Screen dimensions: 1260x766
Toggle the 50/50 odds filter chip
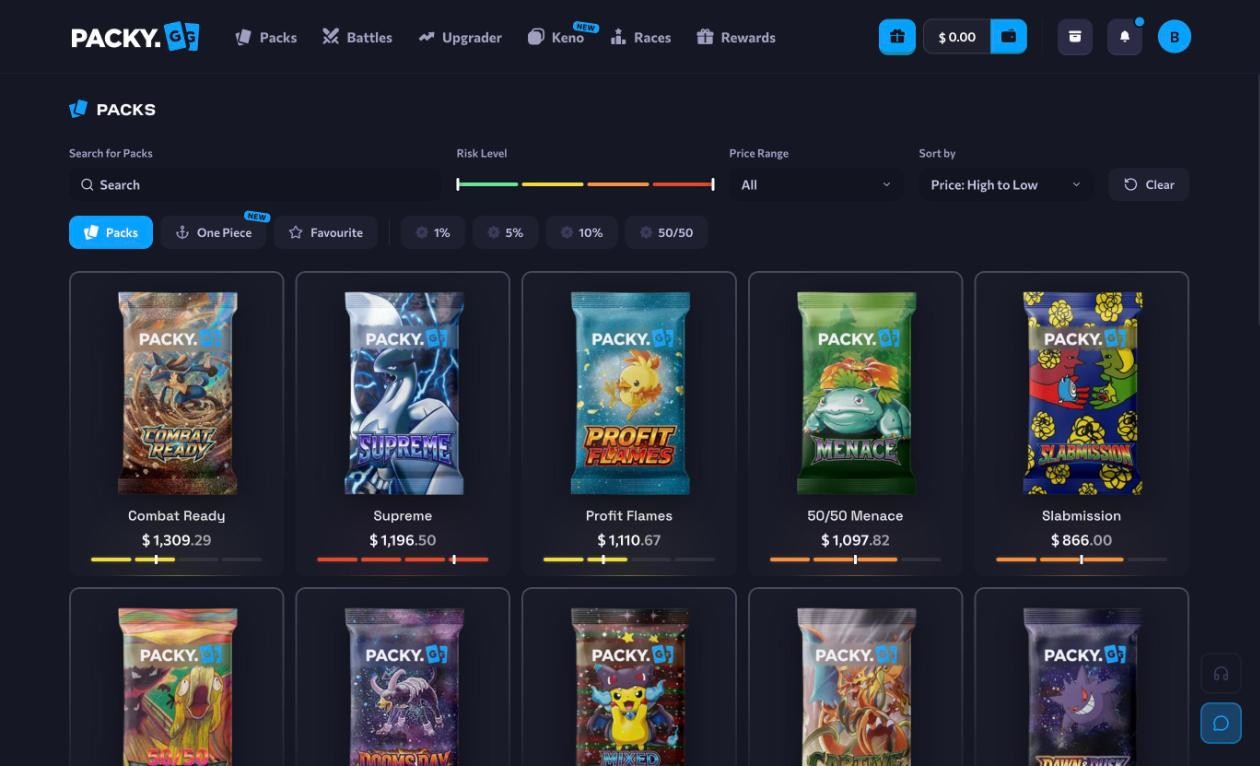[667, 232]
